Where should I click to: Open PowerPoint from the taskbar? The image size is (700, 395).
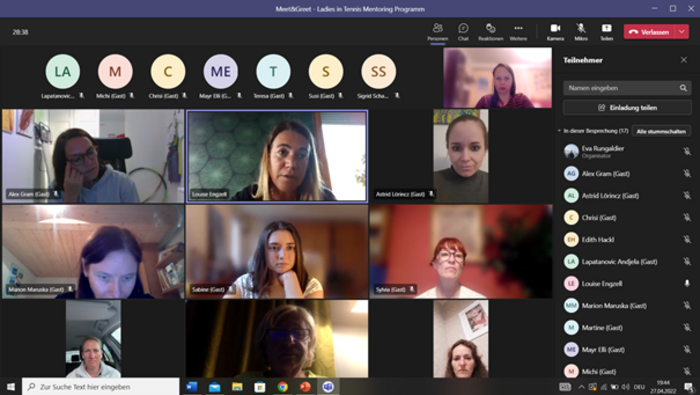(x=305, y=387)
